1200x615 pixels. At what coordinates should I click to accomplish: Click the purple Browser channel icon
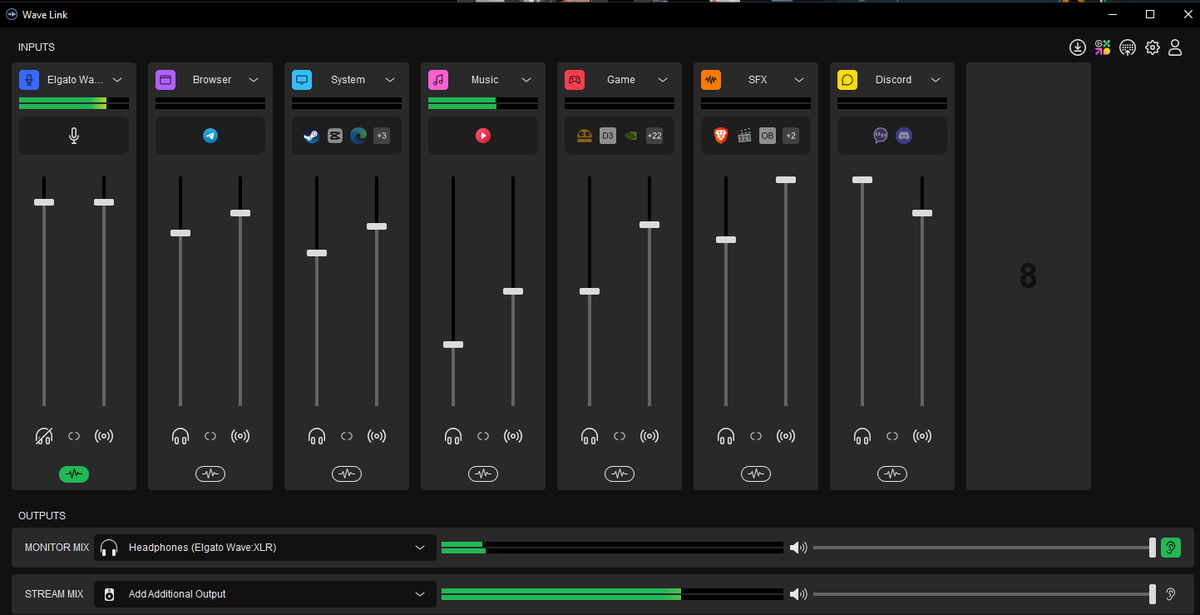coord(166,79)
